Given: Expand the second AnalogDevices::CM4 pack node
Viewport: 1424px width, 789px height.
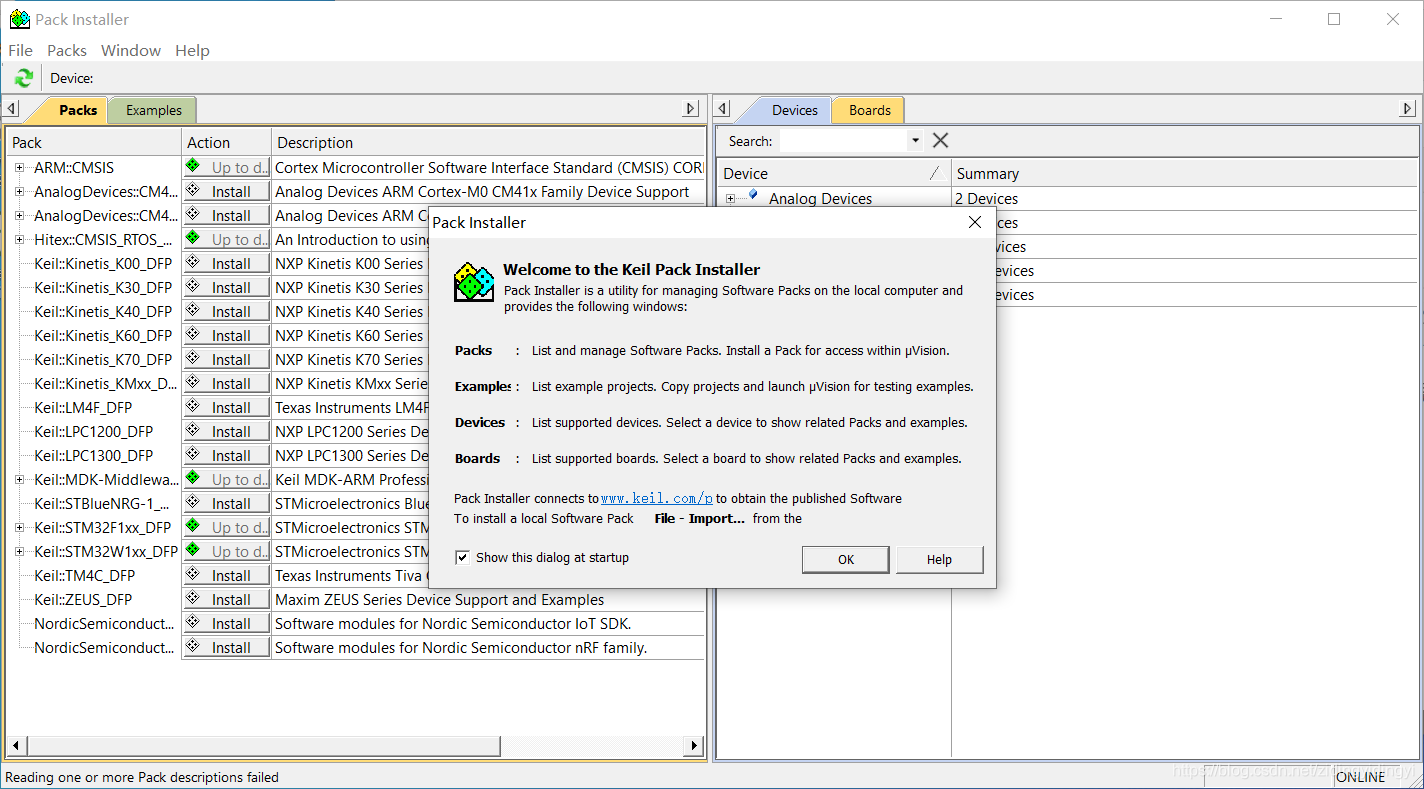Looking at the screenshot, I should pyautogui.click(x=20, y=215).
